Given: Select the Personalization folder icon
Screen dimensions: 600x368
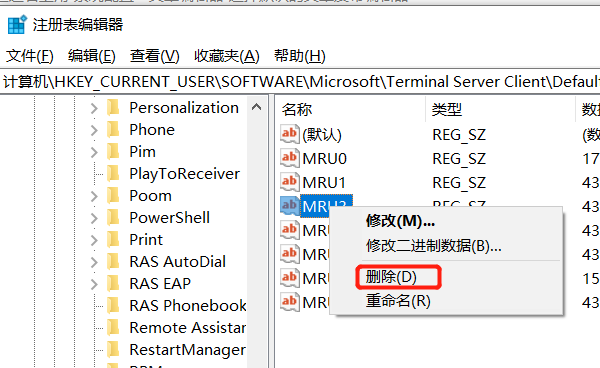Looking at the screenshot, I should 113,107.
